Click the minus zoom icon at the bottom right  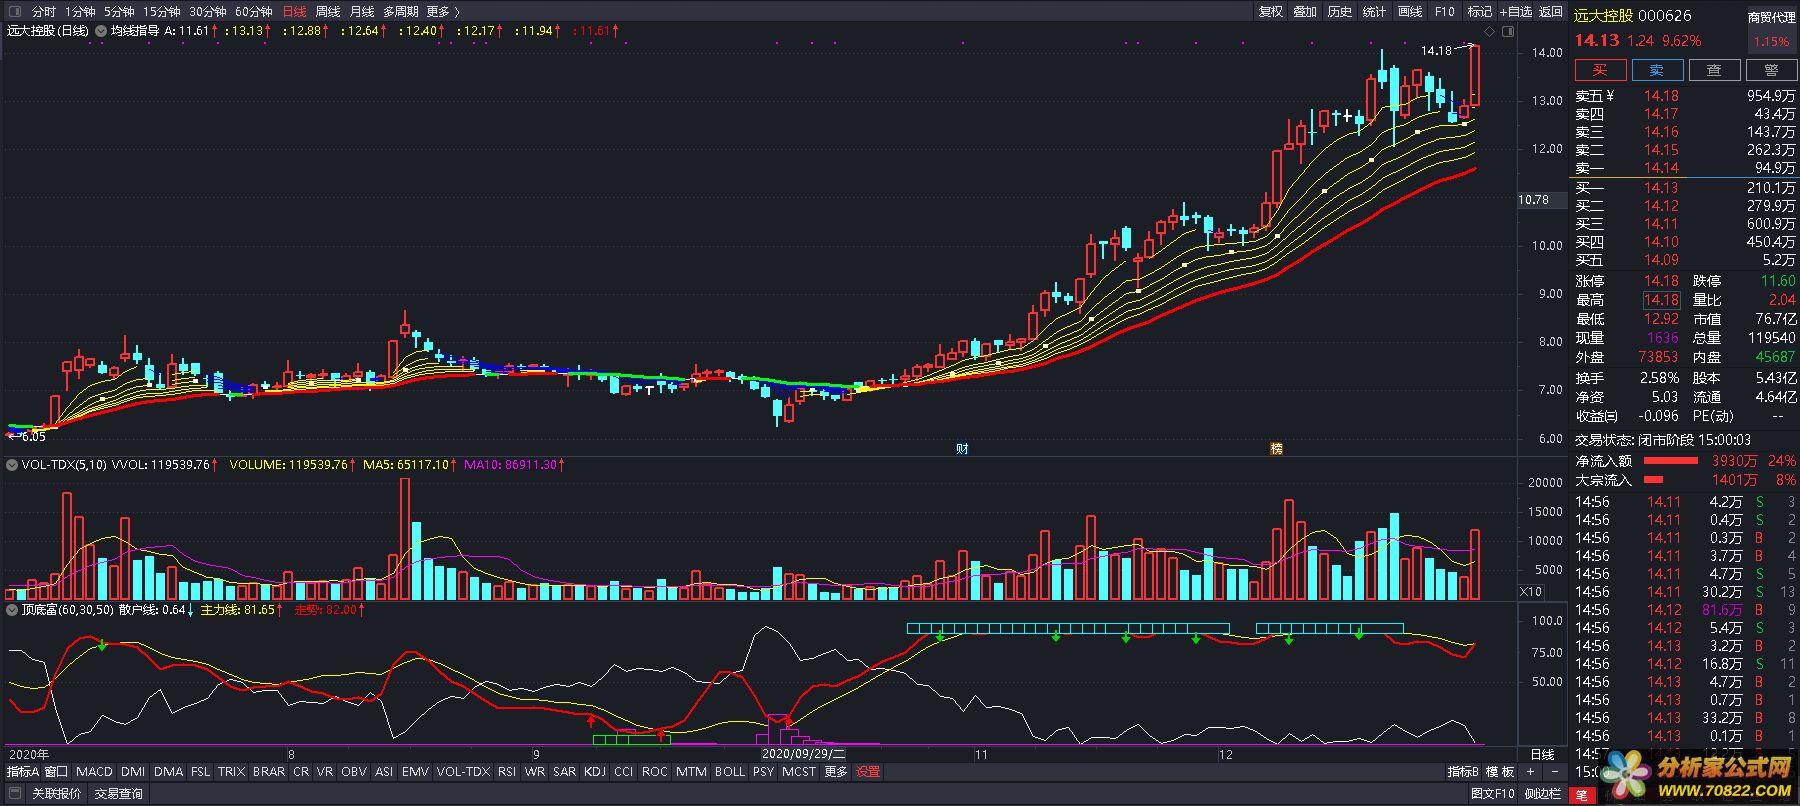coord(1554,772)
